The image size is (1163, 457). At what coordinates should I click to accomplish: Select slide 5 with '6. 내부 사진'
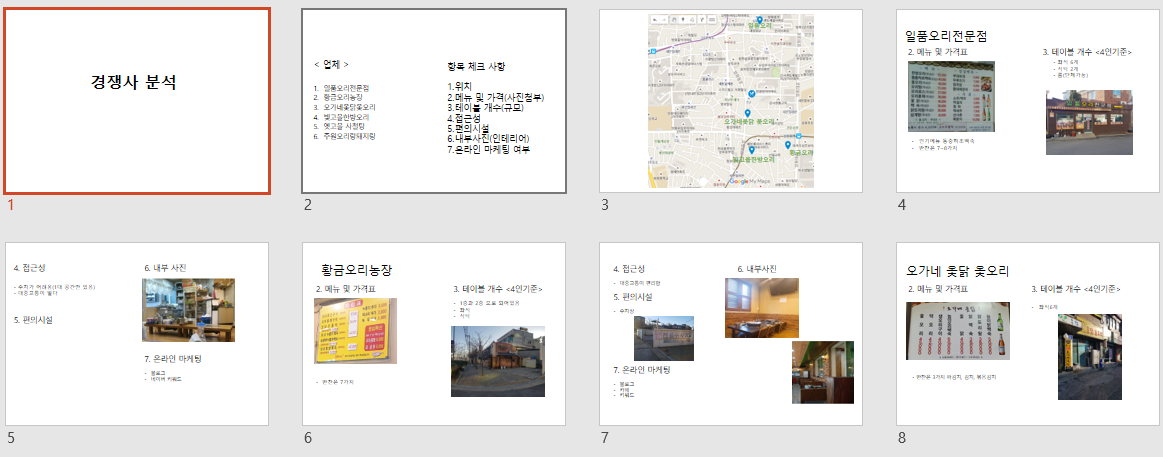137,334
